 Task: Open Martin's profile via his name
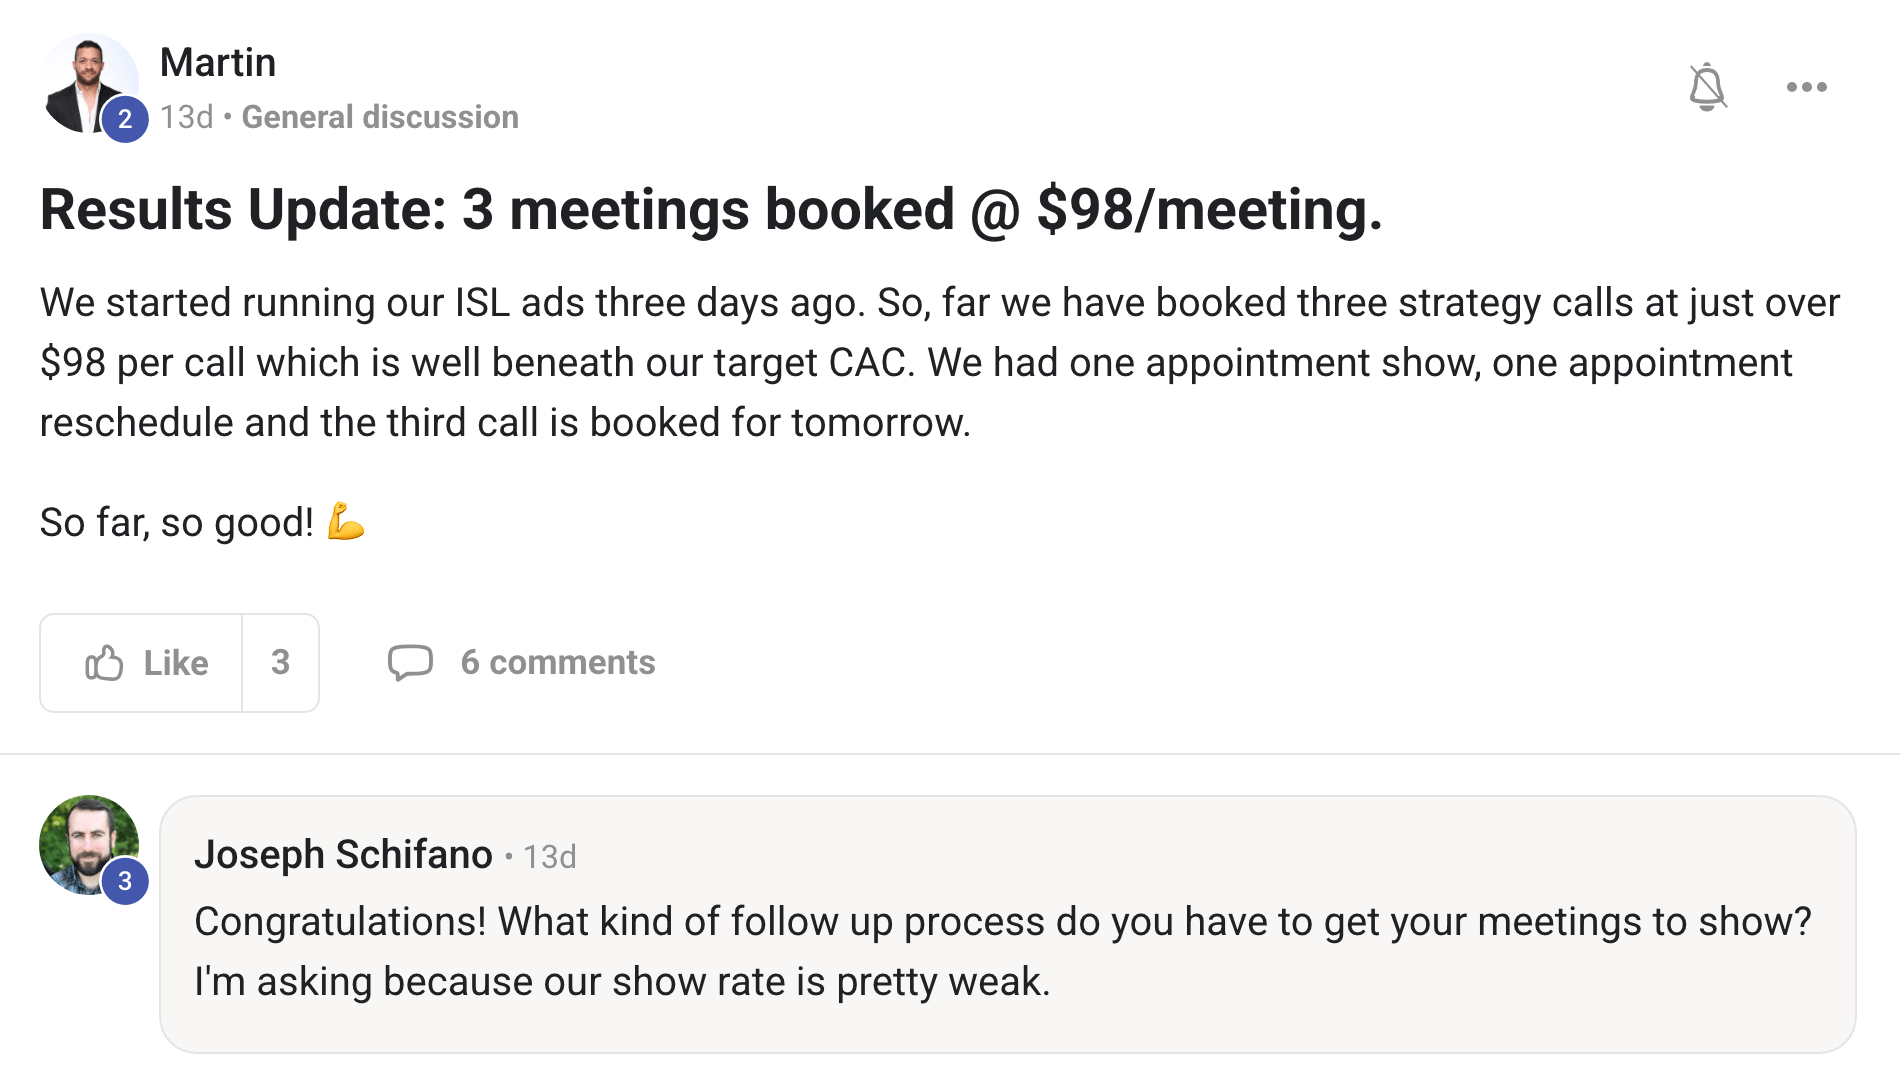point(218,63)
